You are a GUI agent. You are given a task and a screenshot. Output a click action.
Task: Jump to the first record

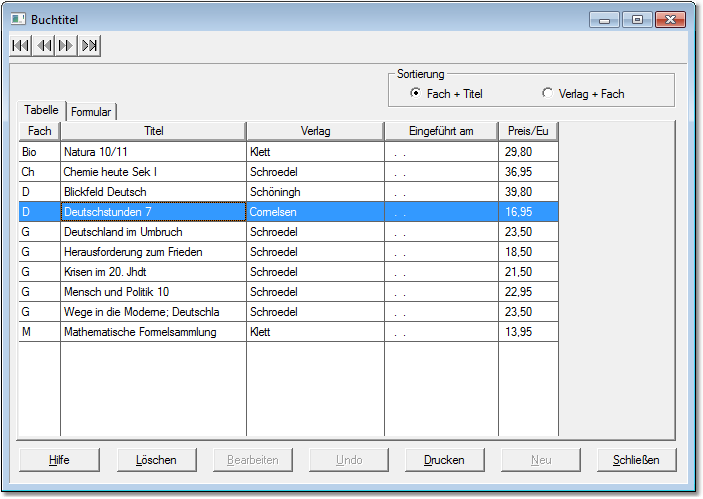click(x=20, y=45)
